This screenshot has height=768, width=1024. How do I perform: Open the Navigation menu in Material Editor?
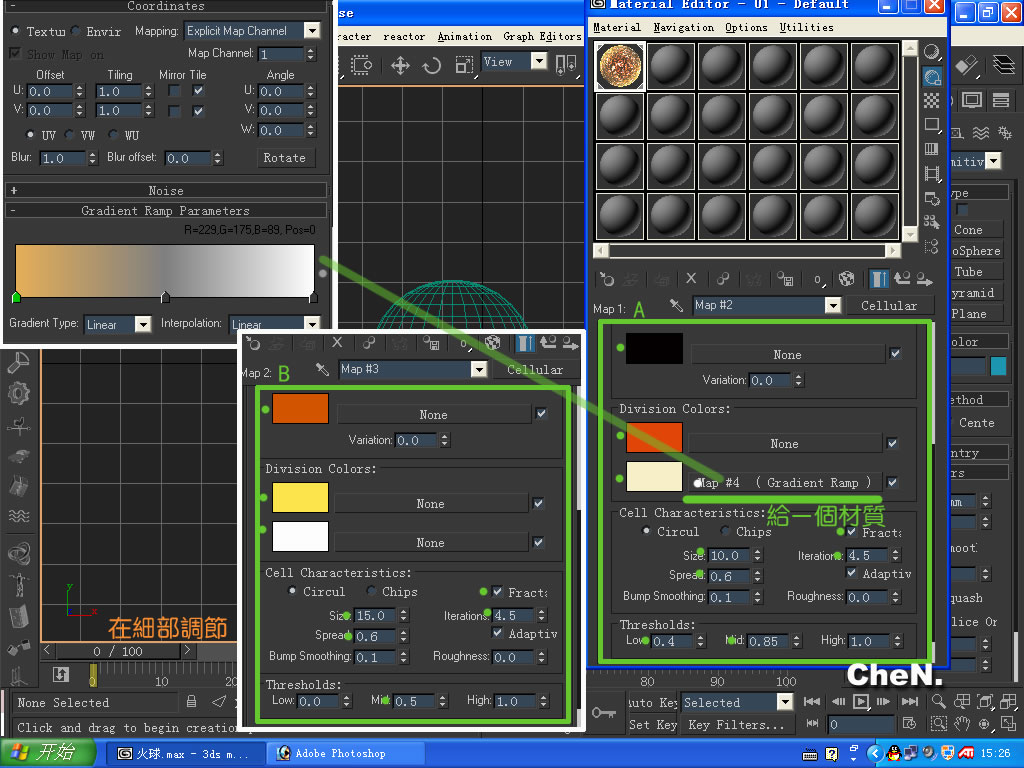(x=684, y=27)
